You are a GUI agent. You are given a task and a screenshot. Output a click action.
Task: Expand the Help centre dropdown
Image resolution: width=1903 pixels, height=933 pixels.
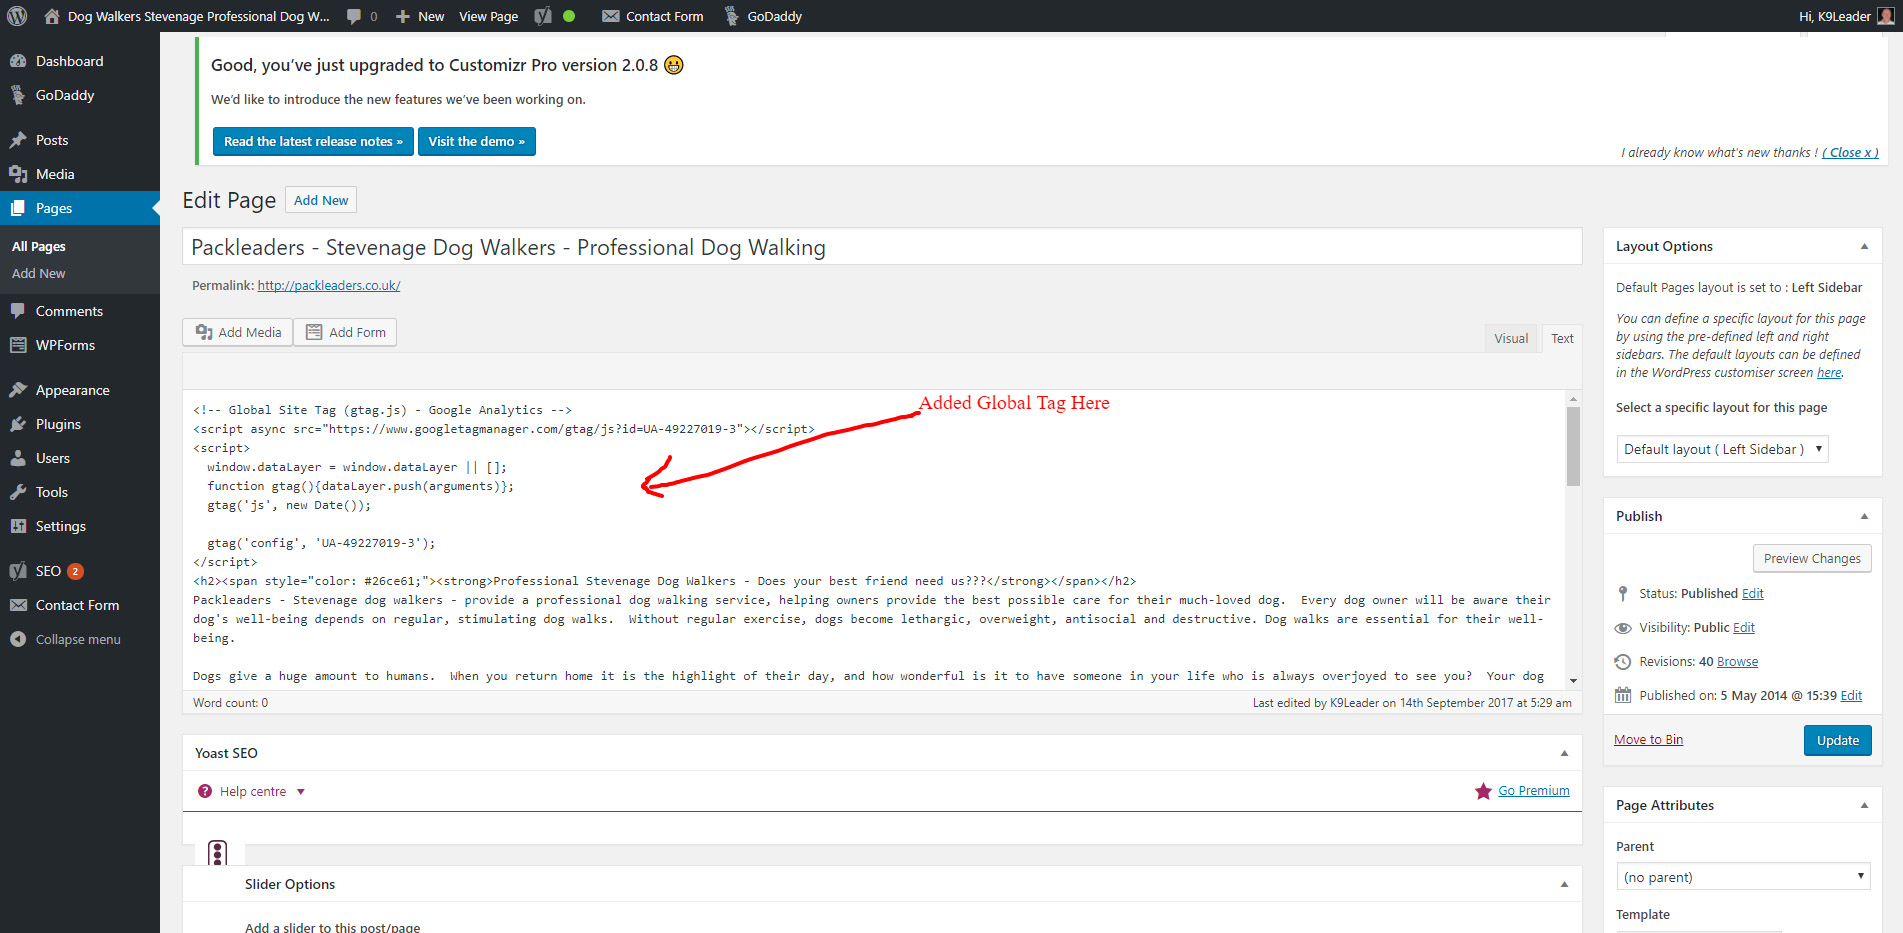[x=252, y=791]
